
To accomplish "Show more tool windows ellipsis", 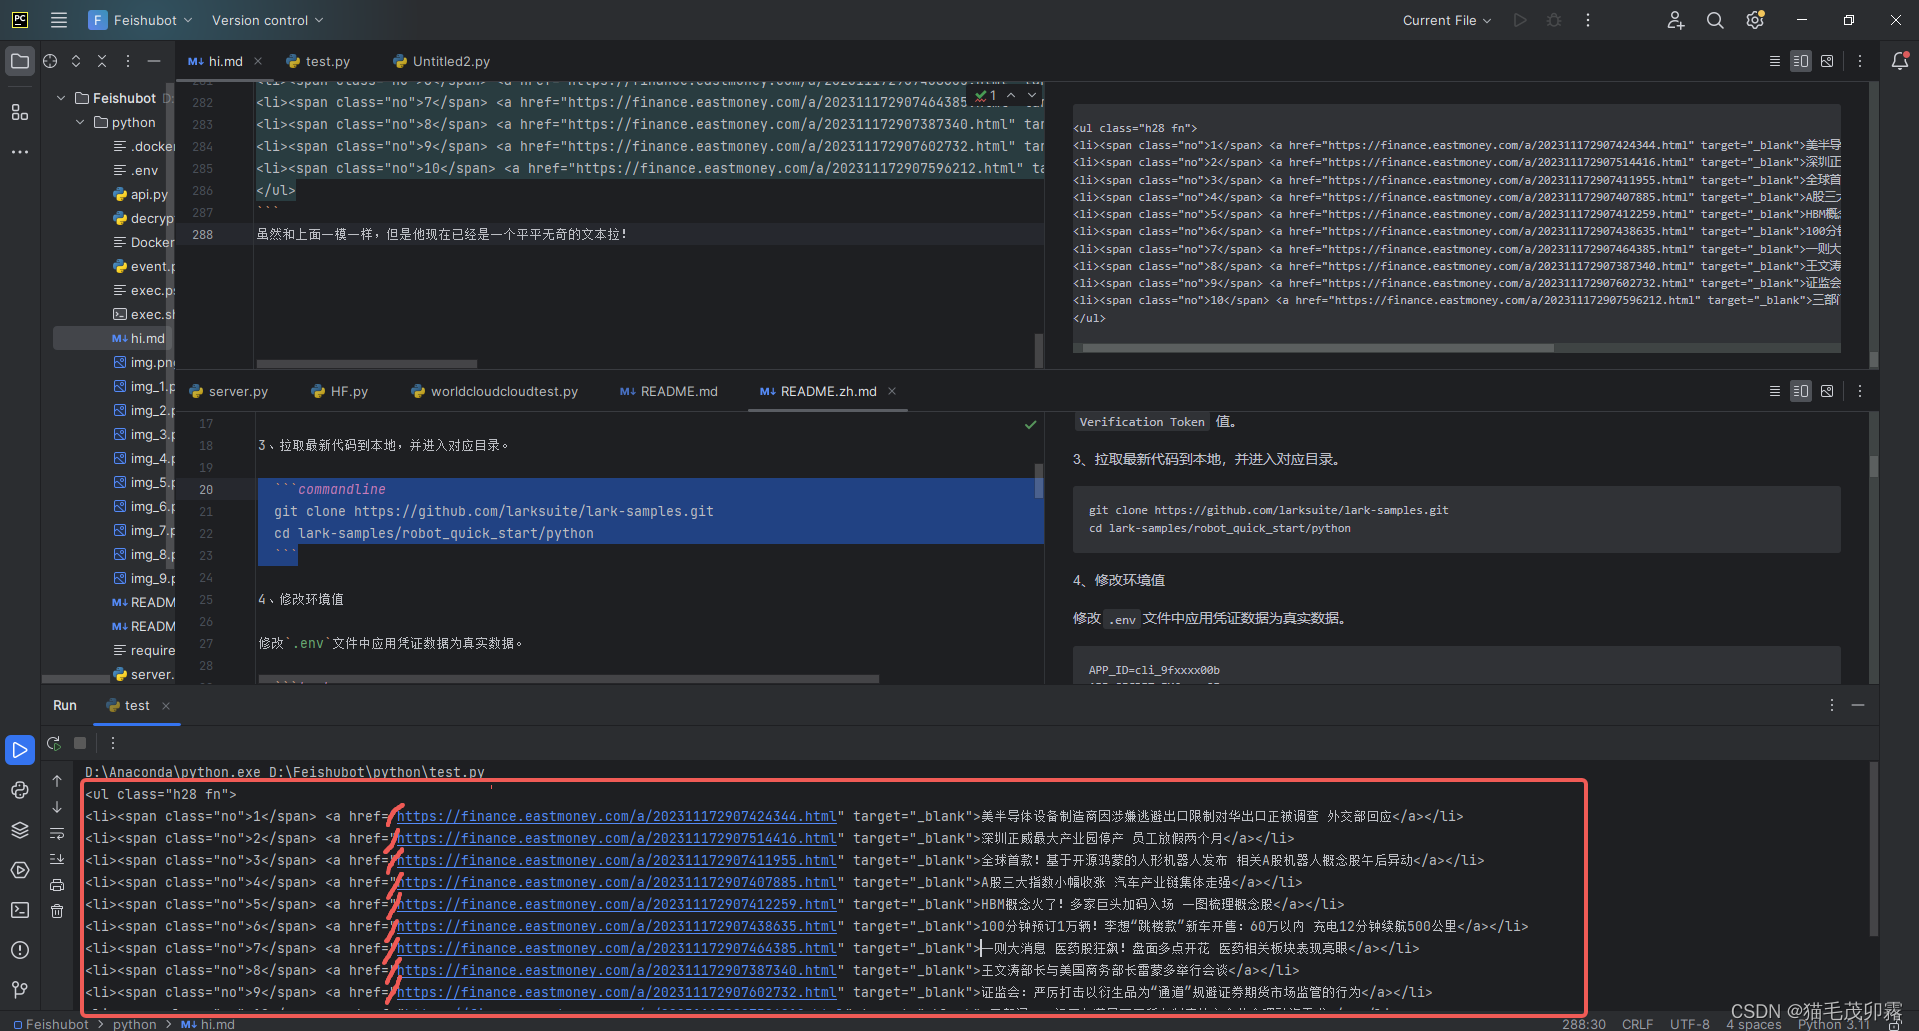I will click(x=20, y=152).
